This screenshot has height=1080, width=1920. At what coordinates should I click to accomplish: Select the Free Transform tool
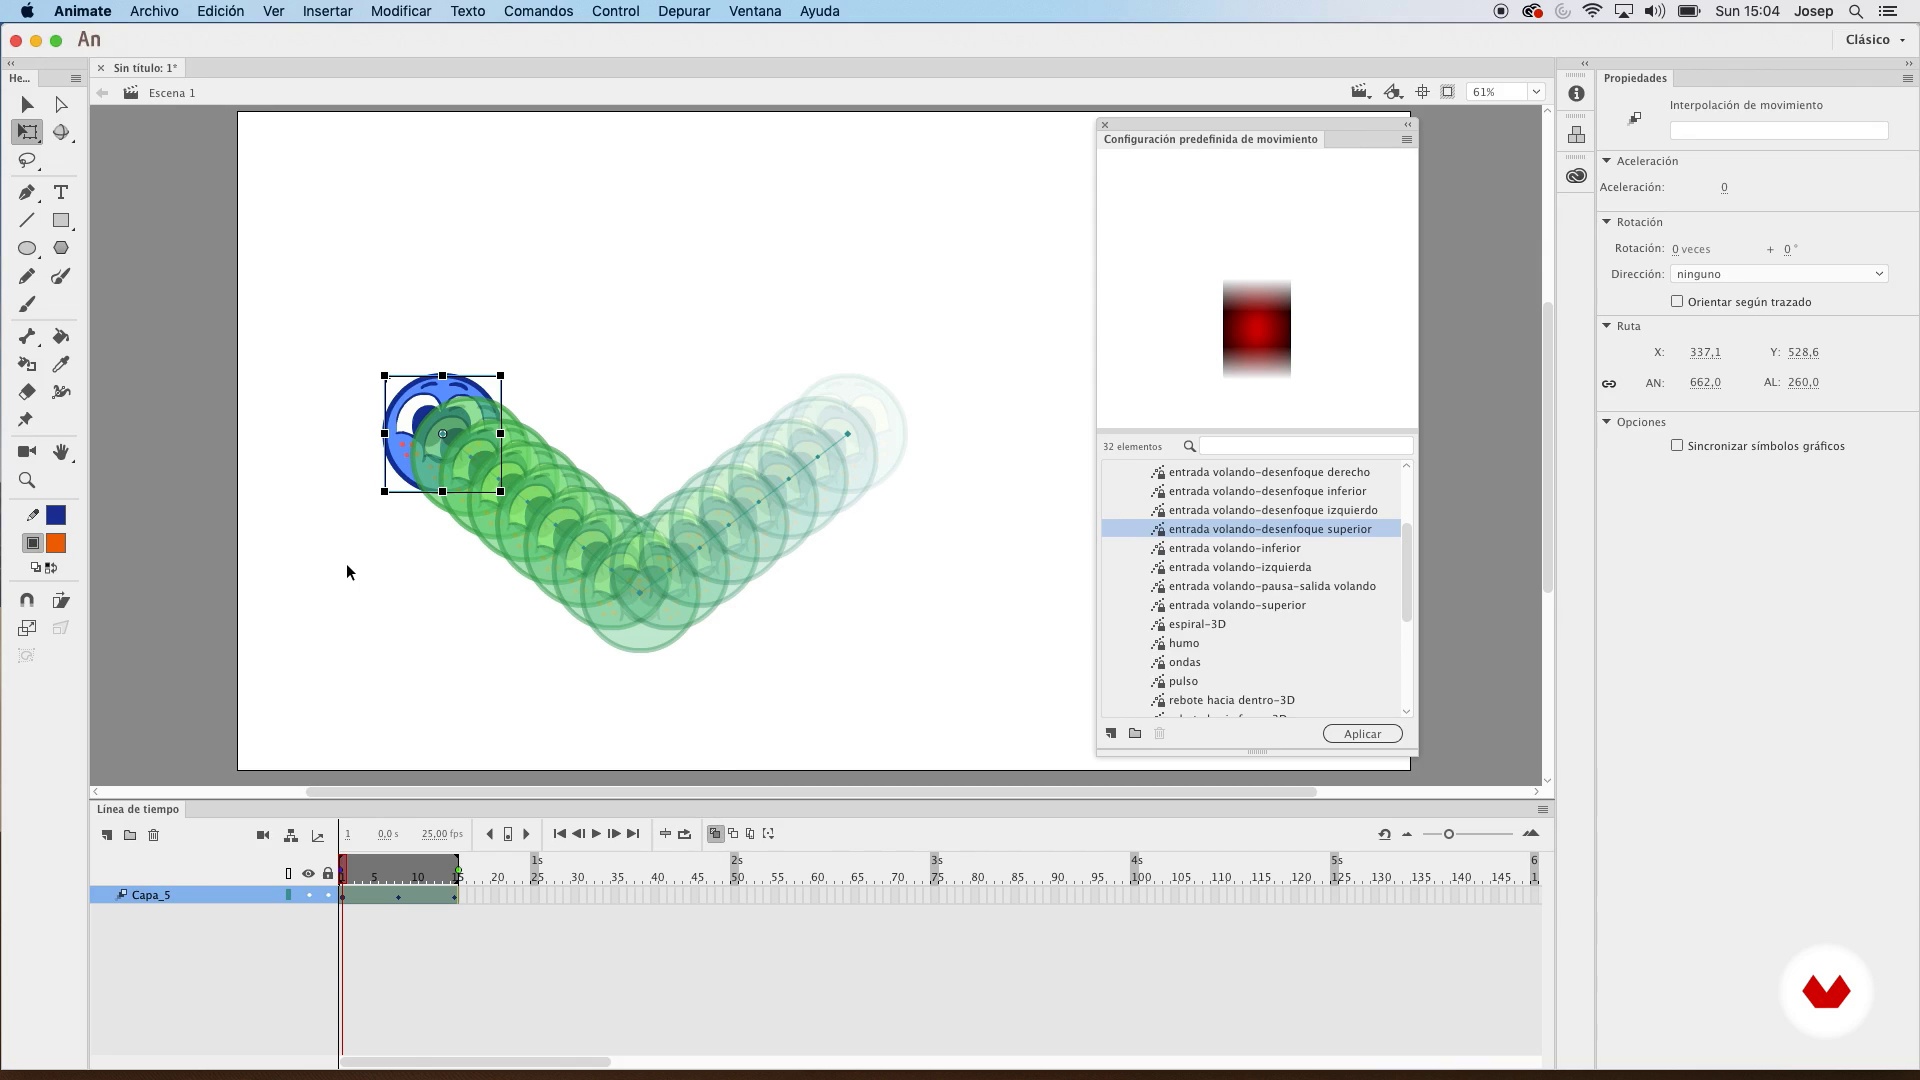(x=27, y=132)
